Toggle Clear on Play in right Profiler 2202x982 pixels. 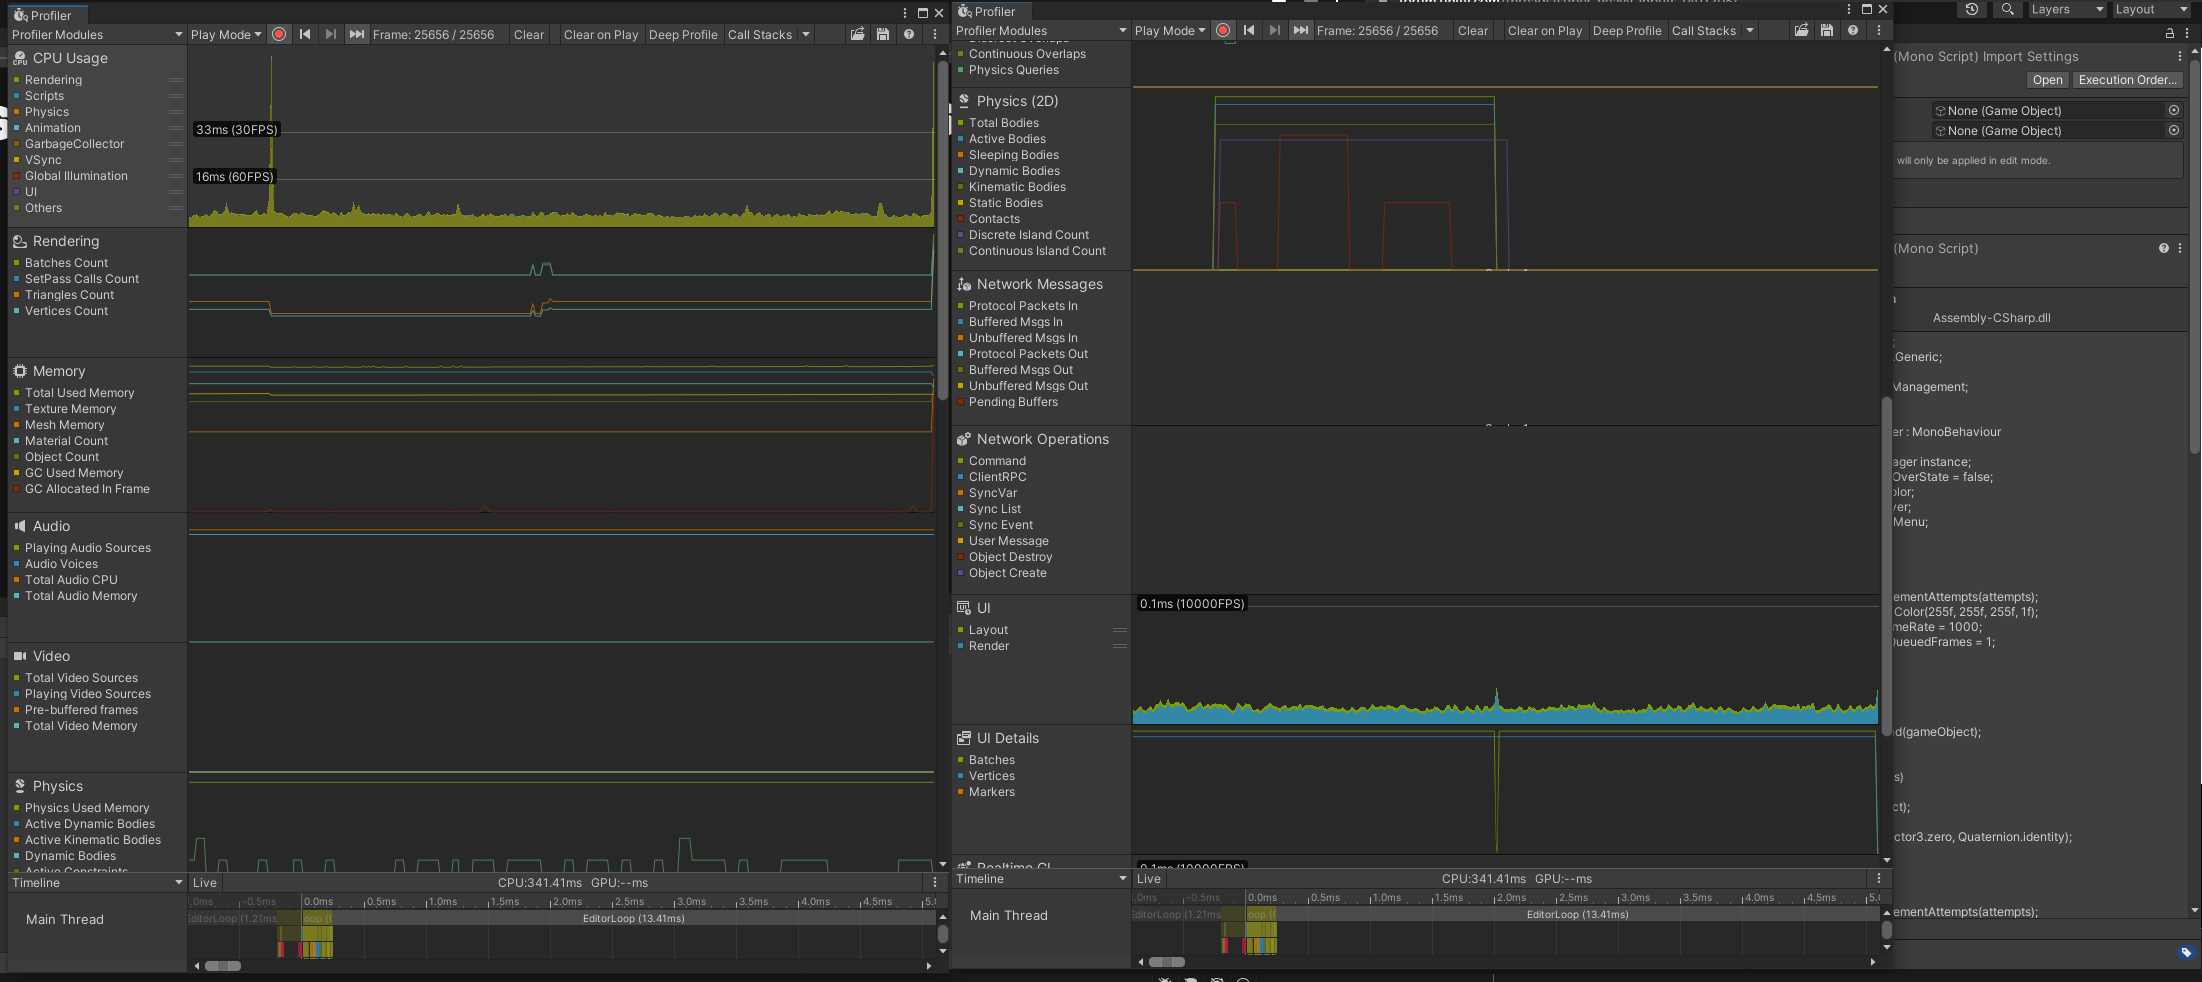click(x=1544, y=30)
